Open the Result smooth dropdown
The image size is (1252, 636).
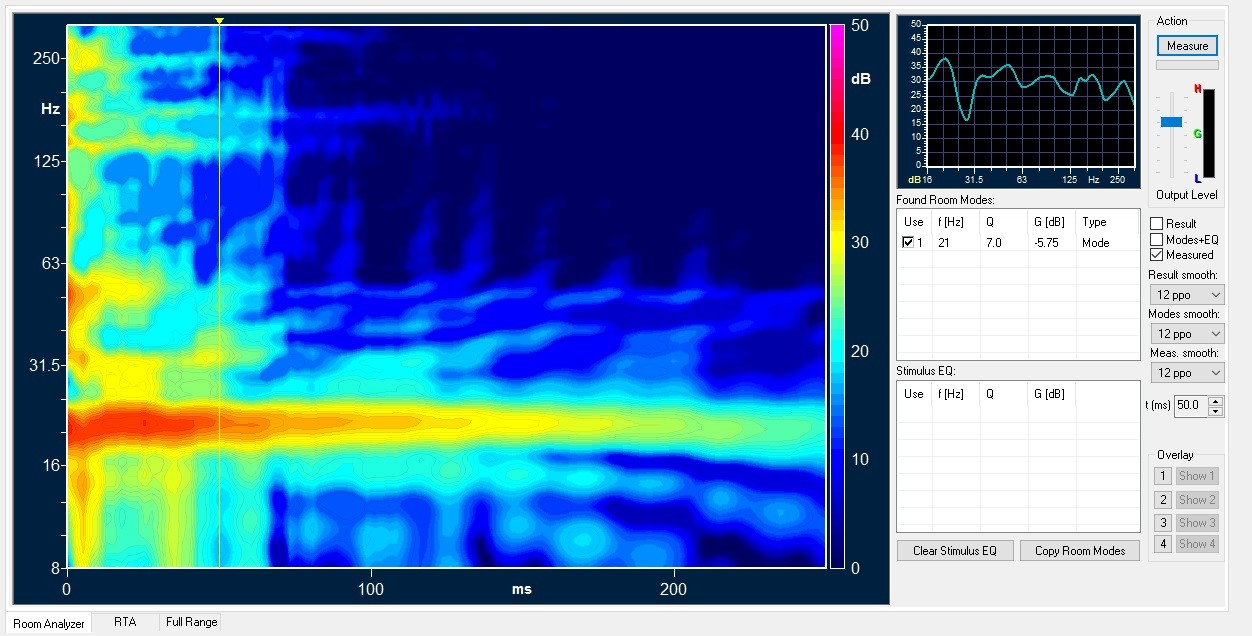pos(1186,295)
